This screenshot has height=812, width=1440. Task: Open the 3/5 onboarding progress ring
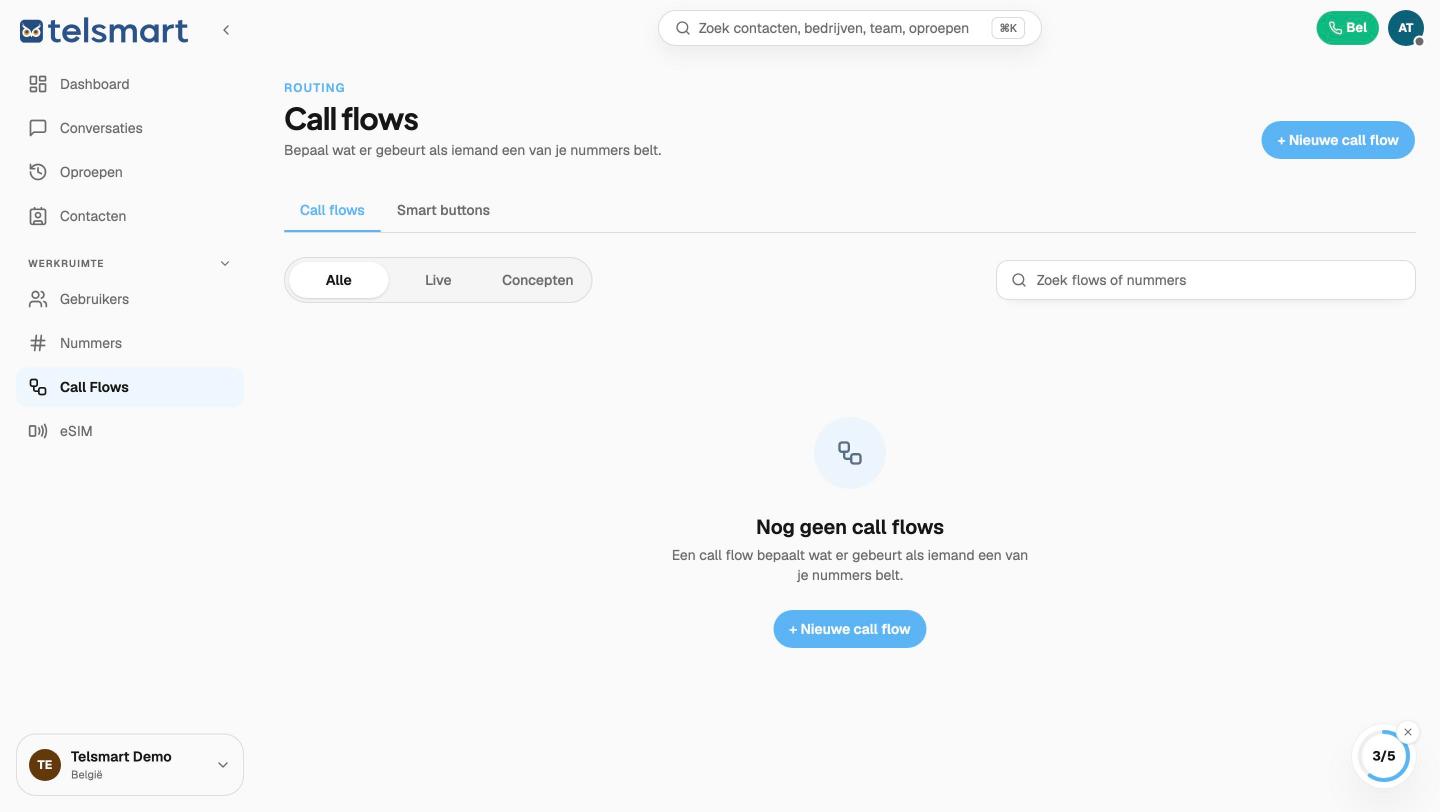pos(1384,757)
